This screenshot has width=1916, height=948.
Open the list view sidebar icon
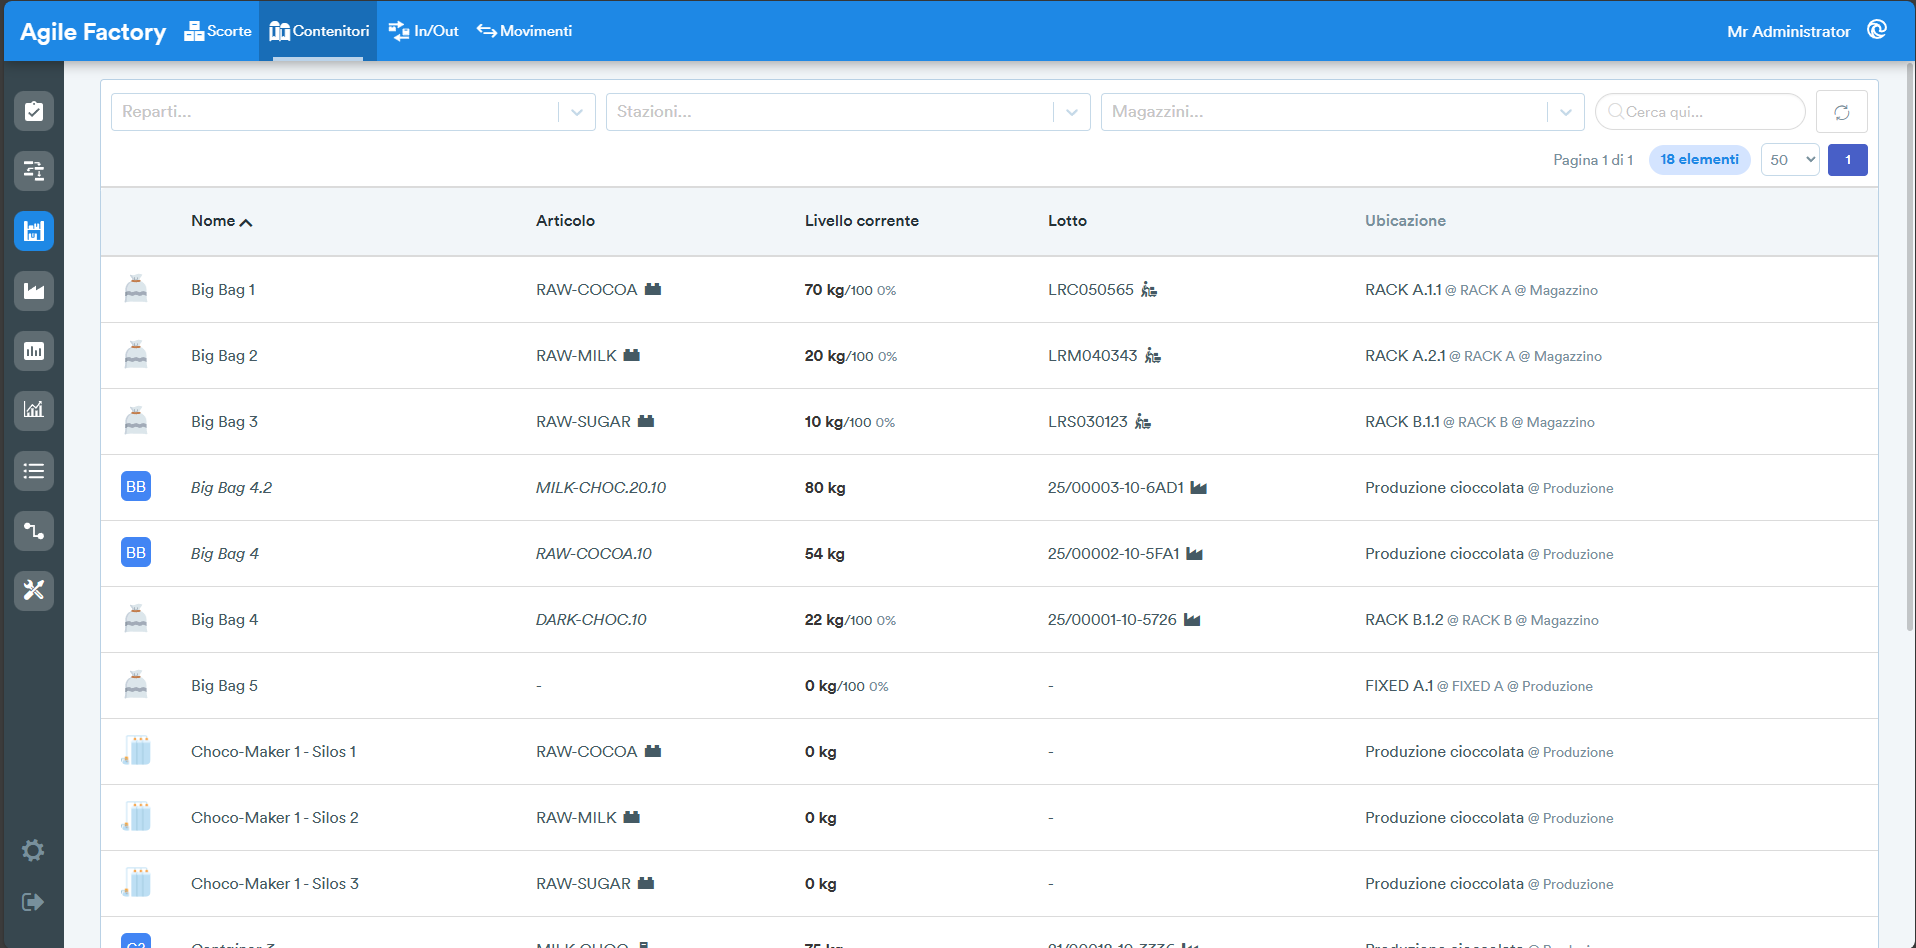(x=34, y=471)
